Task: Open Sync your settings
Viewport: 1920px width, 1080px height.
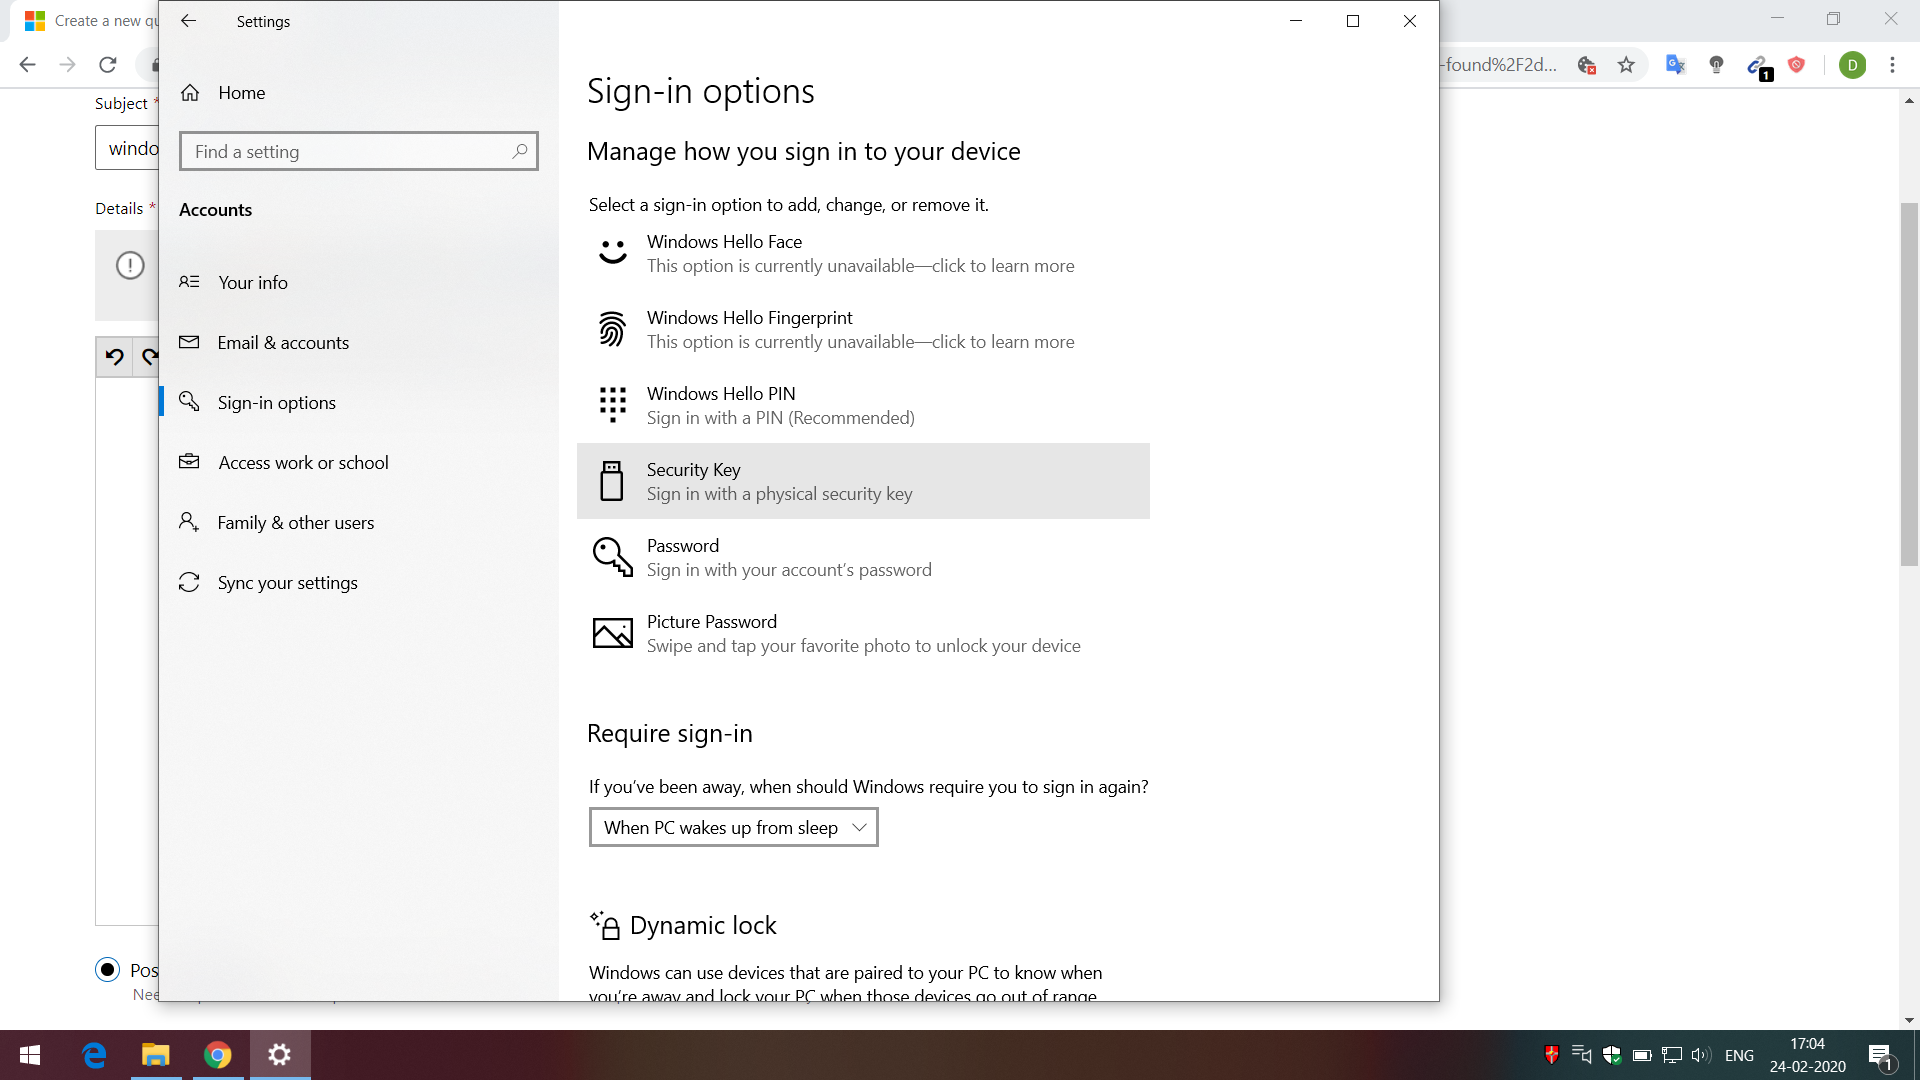Action: click(x=358, y=582)
